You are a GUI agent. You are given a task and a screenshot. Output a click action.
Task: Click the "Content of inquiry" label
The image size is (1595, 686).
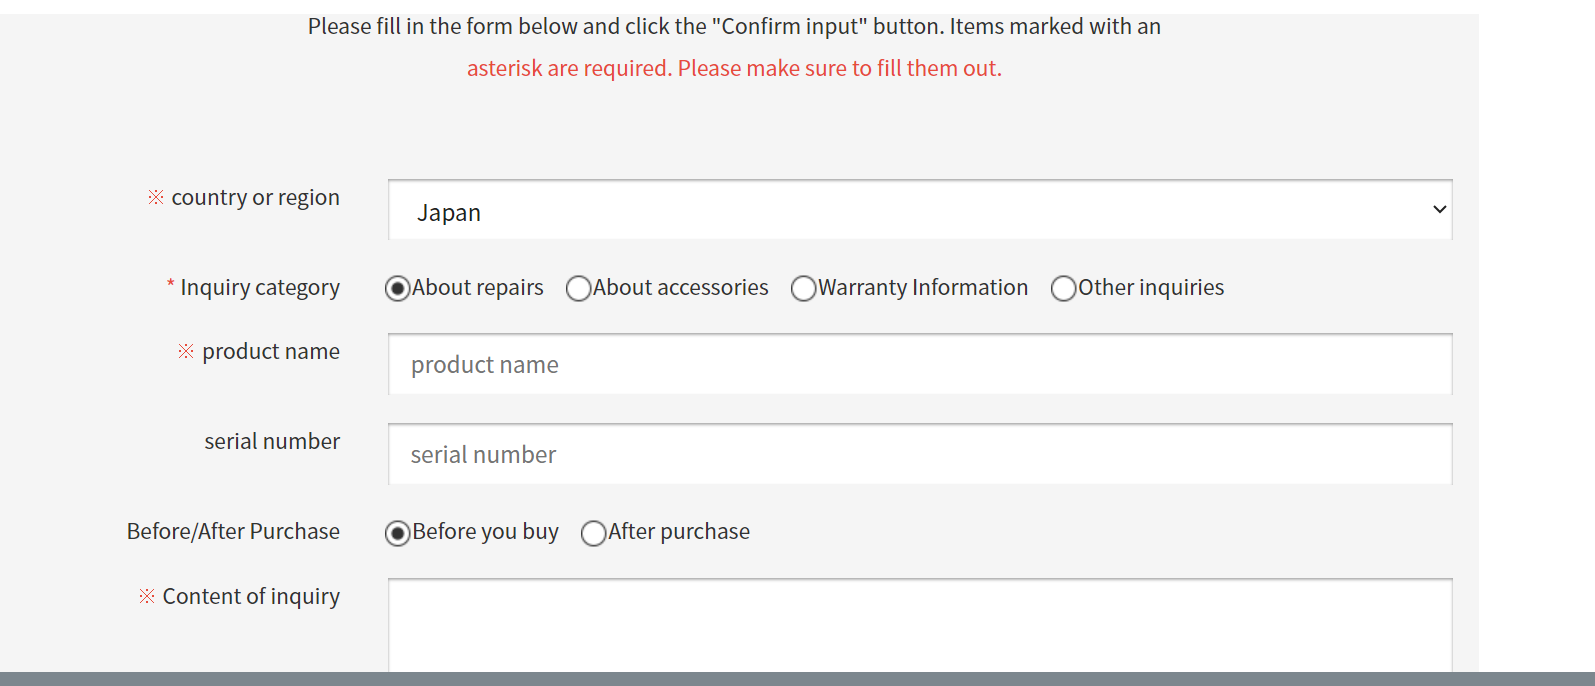point(251,597)
